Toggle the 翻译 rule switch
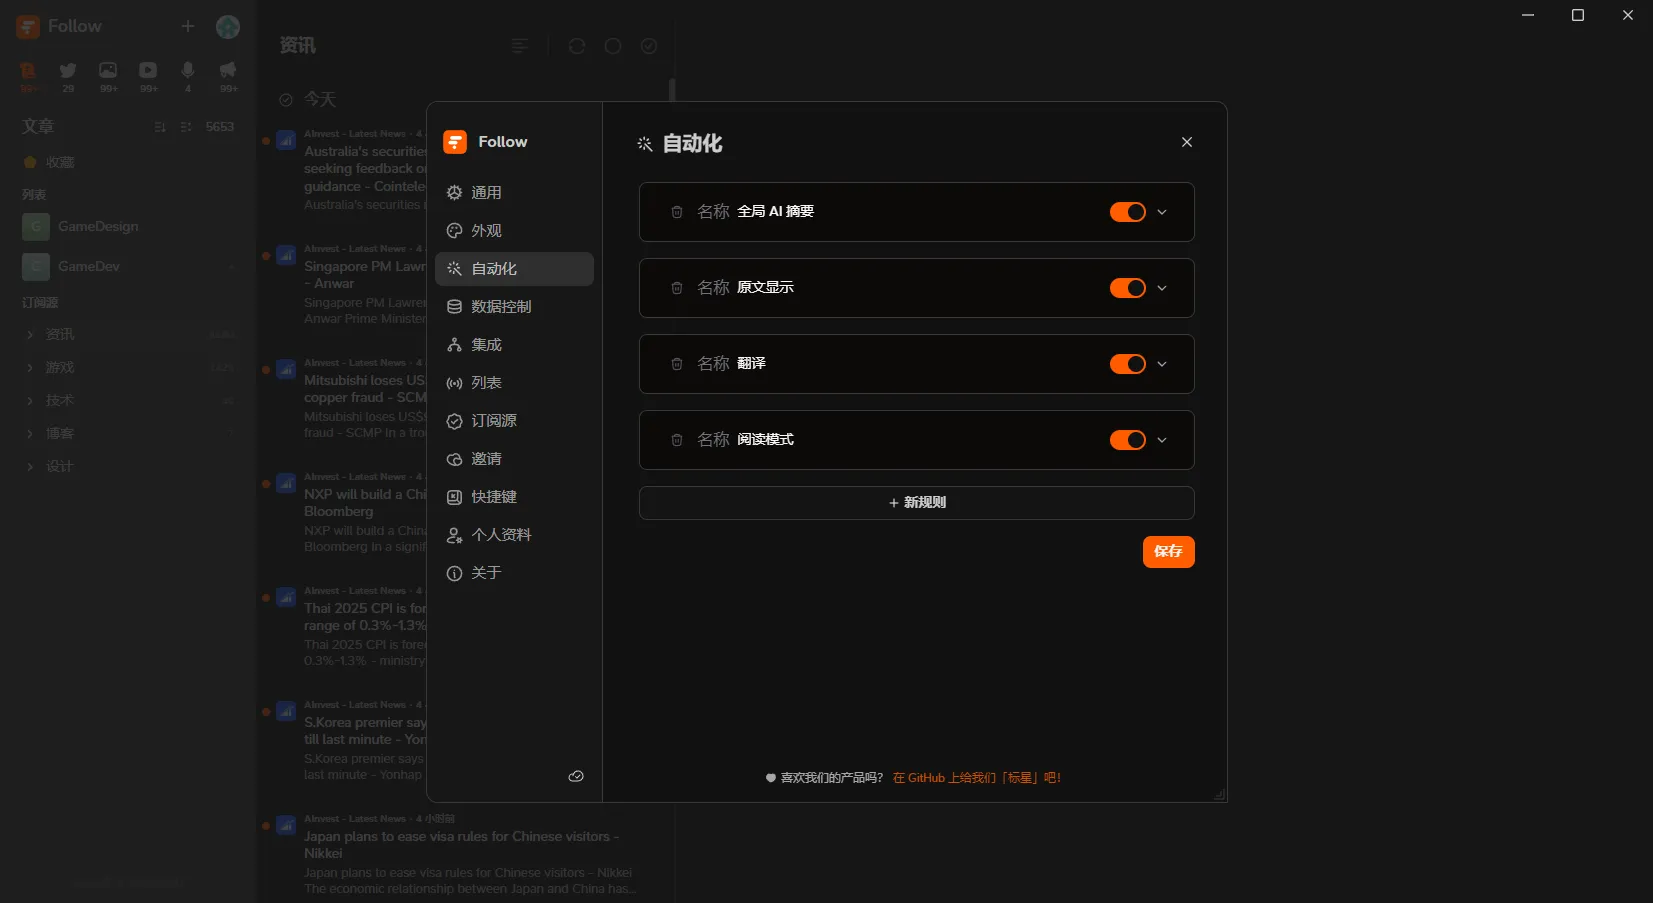 click(1127, 364)
